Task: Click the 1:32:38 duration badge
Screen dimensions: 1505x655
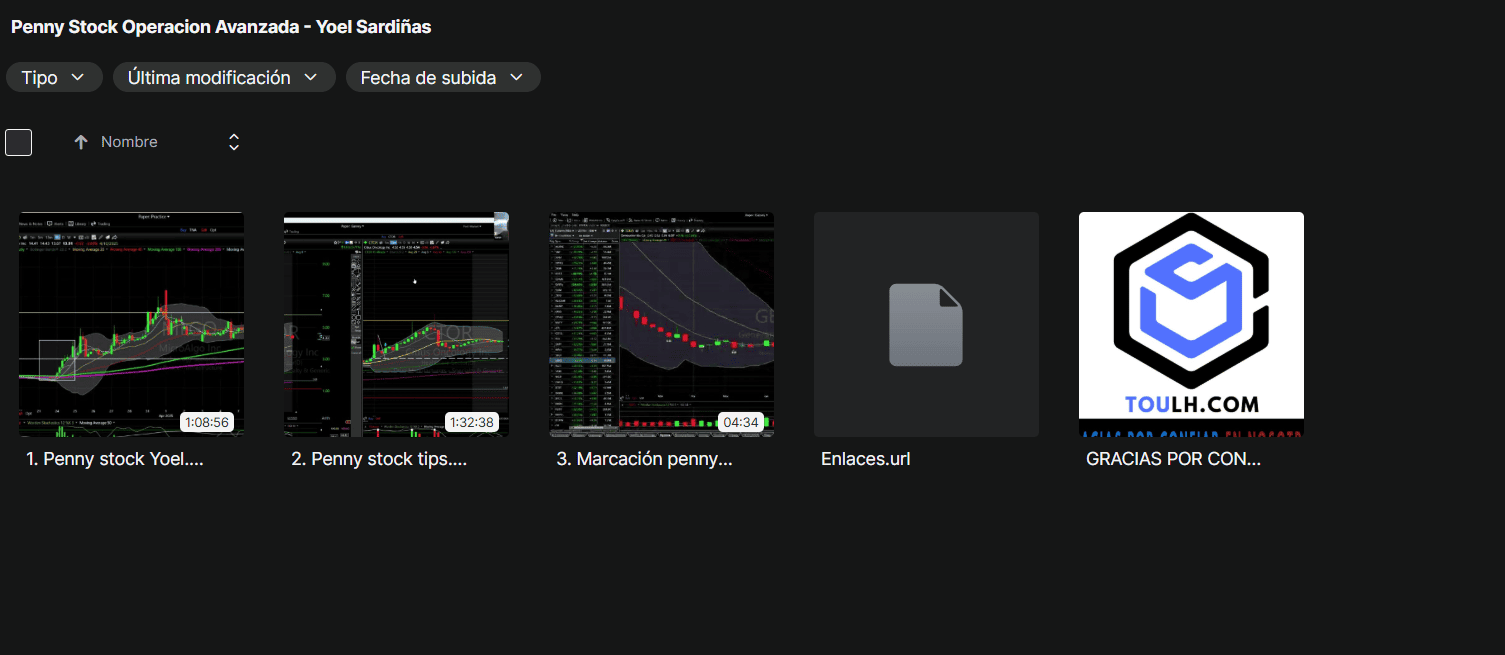Action: [x=471, y=423]
